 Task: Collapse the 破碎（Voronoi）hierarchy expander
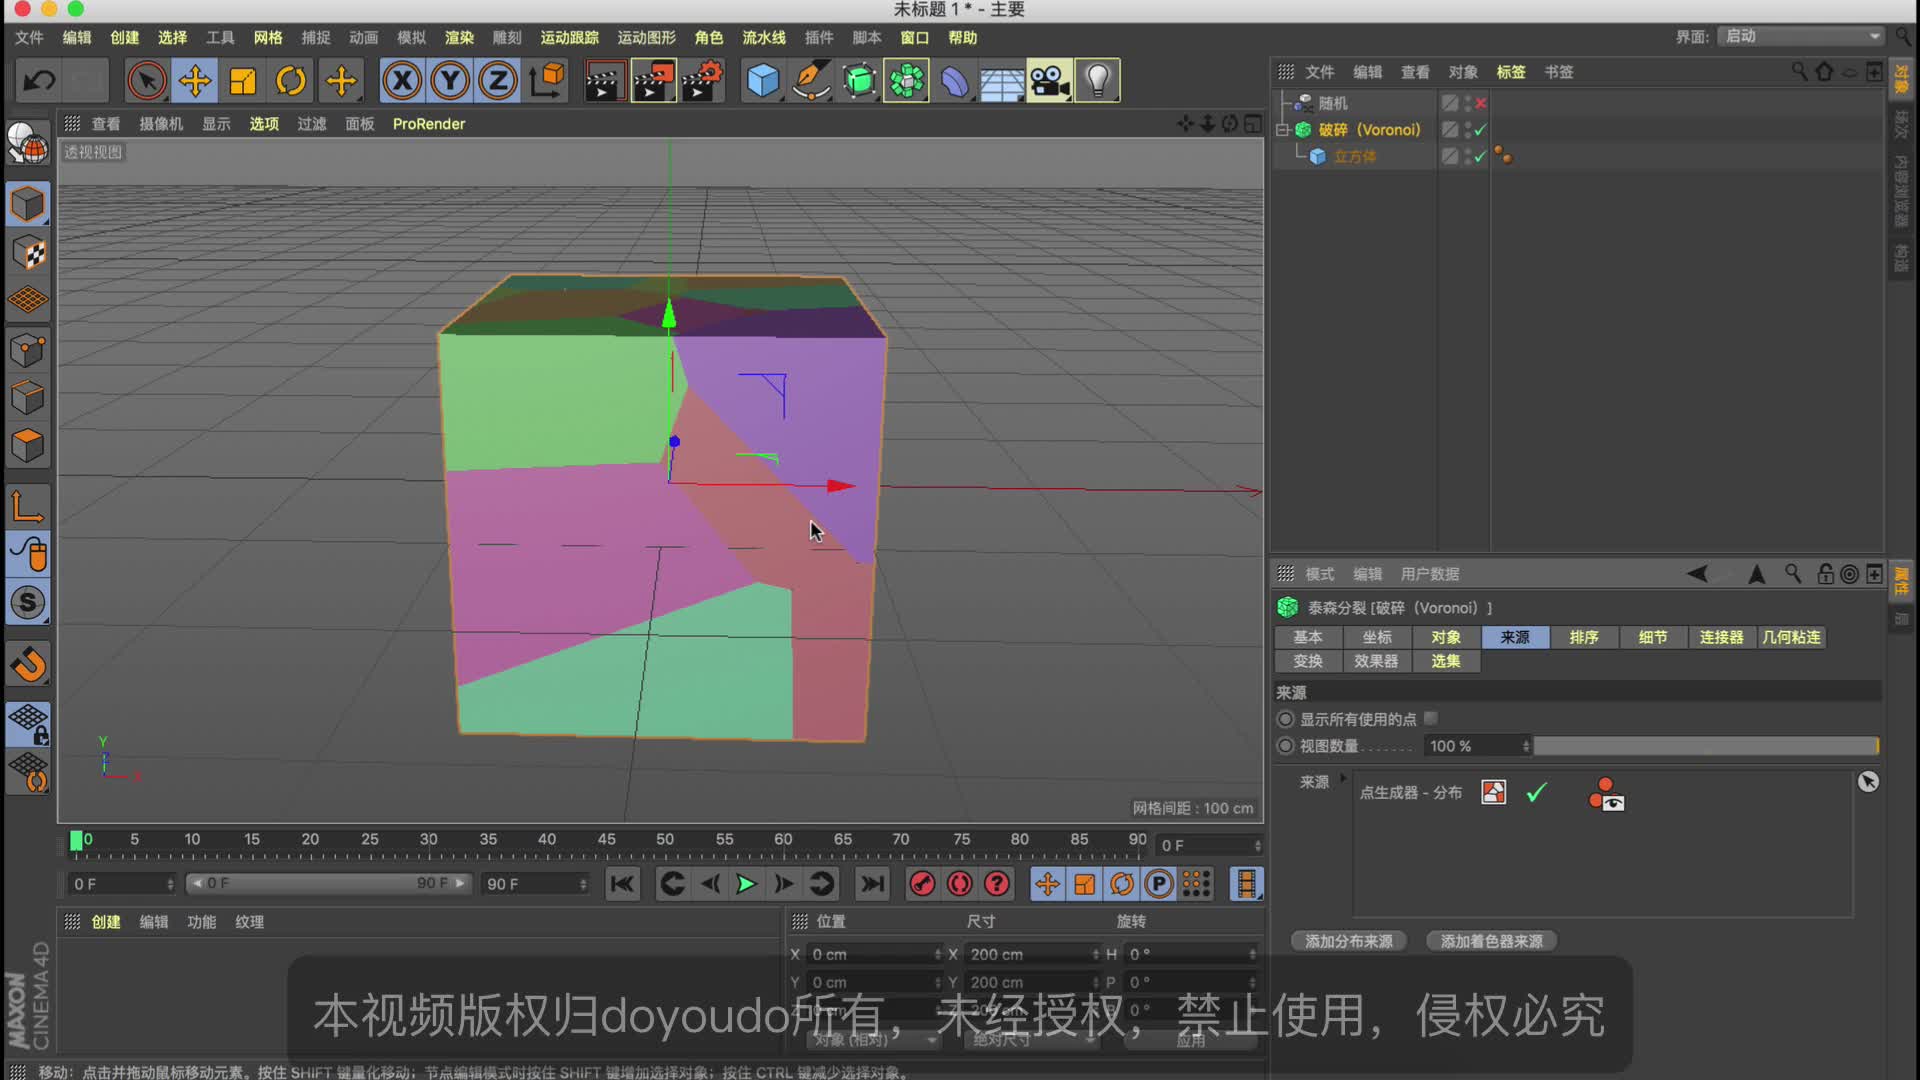point(1284,129)
